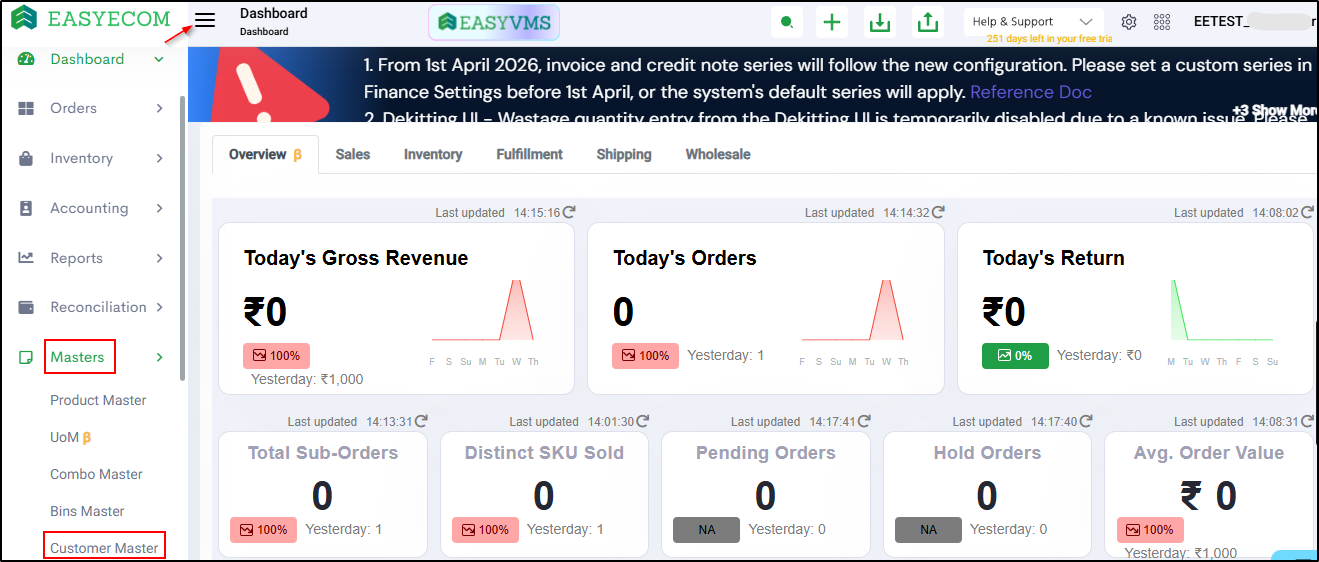Refresh the Today's Orders card
Image resolution: width=1319 pixels, height=562 pixels.
coord(938,212)
